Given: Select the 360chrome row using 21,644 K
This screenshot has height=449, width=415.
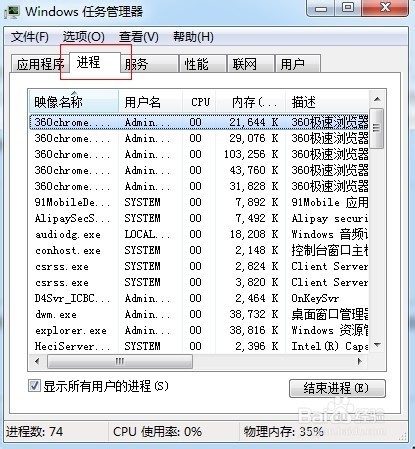Looking at the screenshot, I should tap(199, 122).
